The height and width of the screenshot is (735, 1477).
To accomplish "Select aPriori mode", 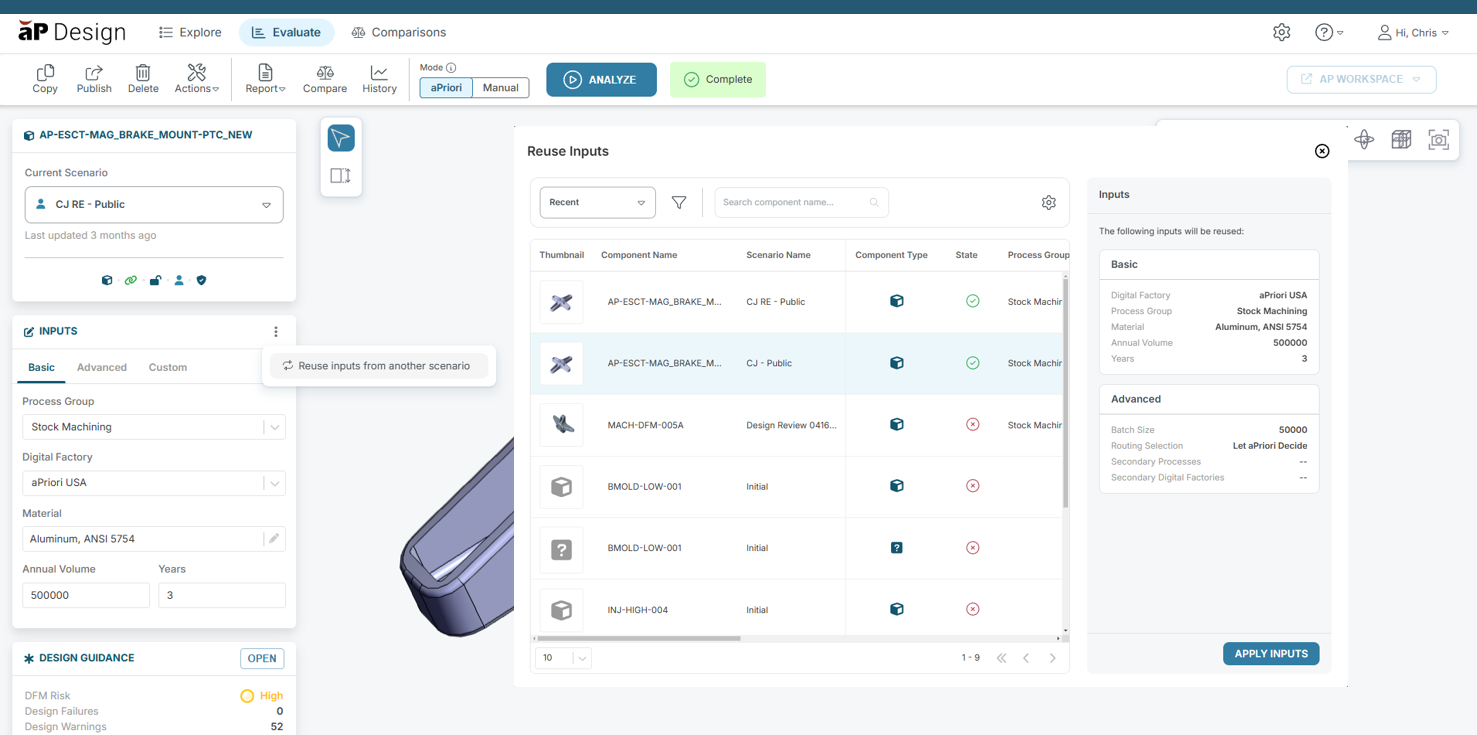I will [x=446, y=88].
